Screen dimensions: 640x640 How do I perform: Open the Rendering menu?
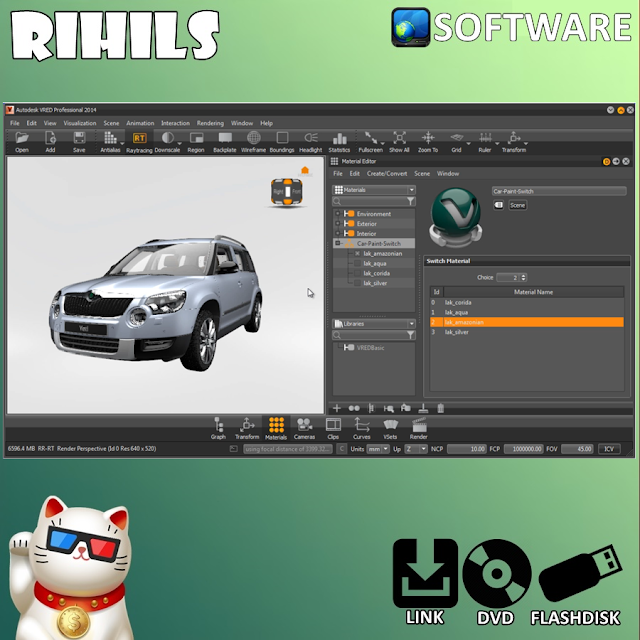click(210, 123)
